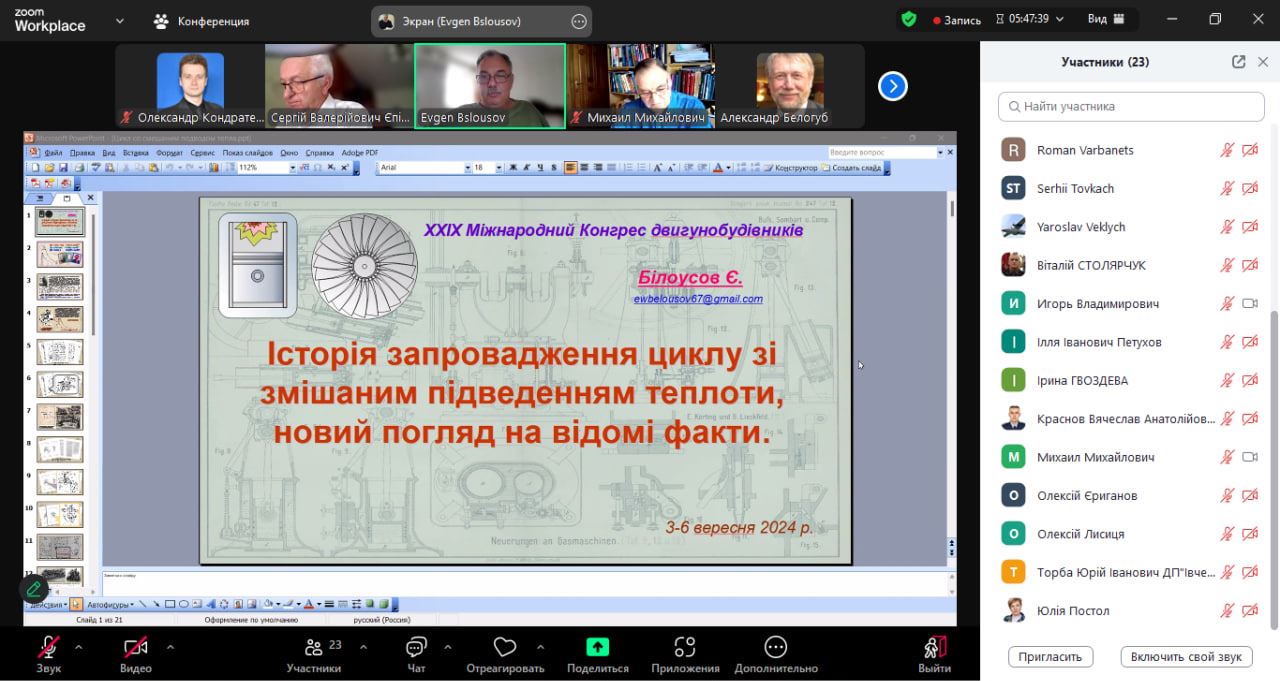The image size is (1280, 681).
Task: Open the More options icon
Action: click(x=775, y=647)
